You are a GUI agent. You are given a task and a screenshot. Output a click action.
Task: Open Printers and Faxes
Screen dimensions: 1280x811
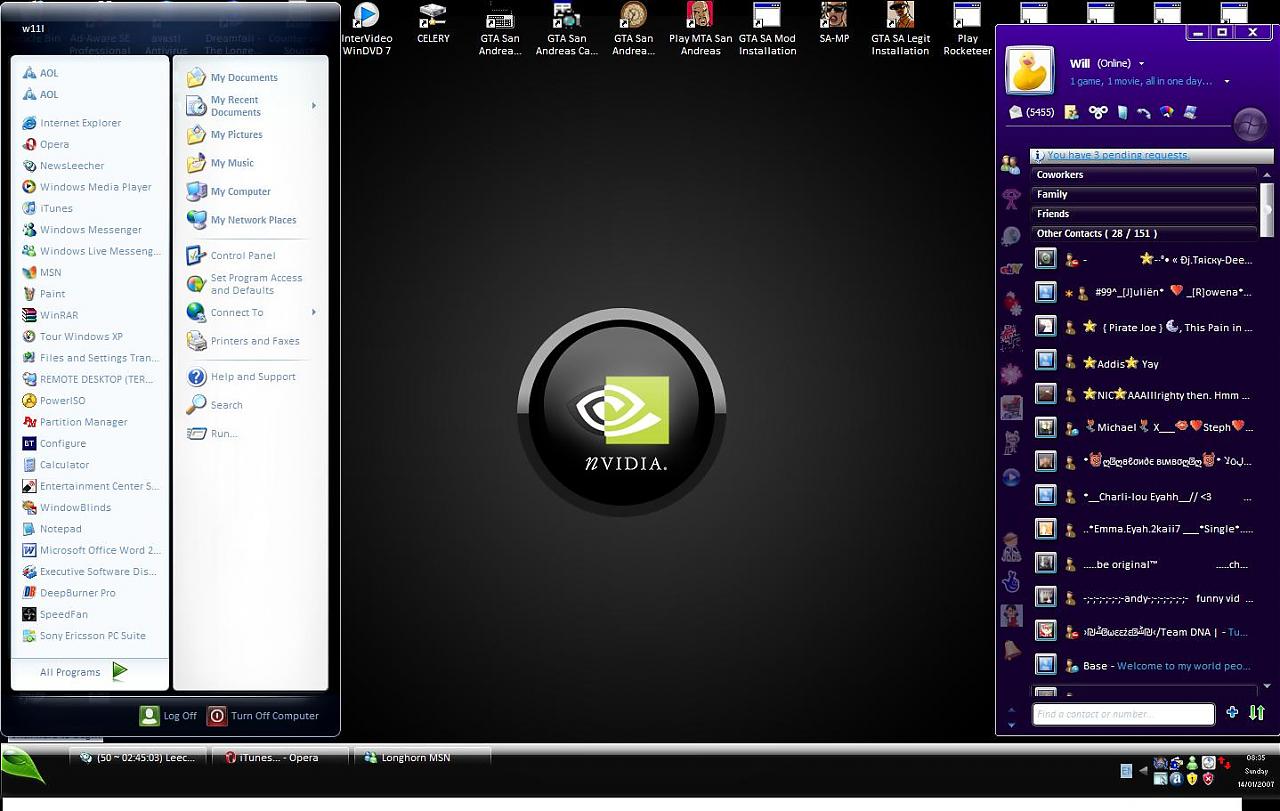[243, 341]
